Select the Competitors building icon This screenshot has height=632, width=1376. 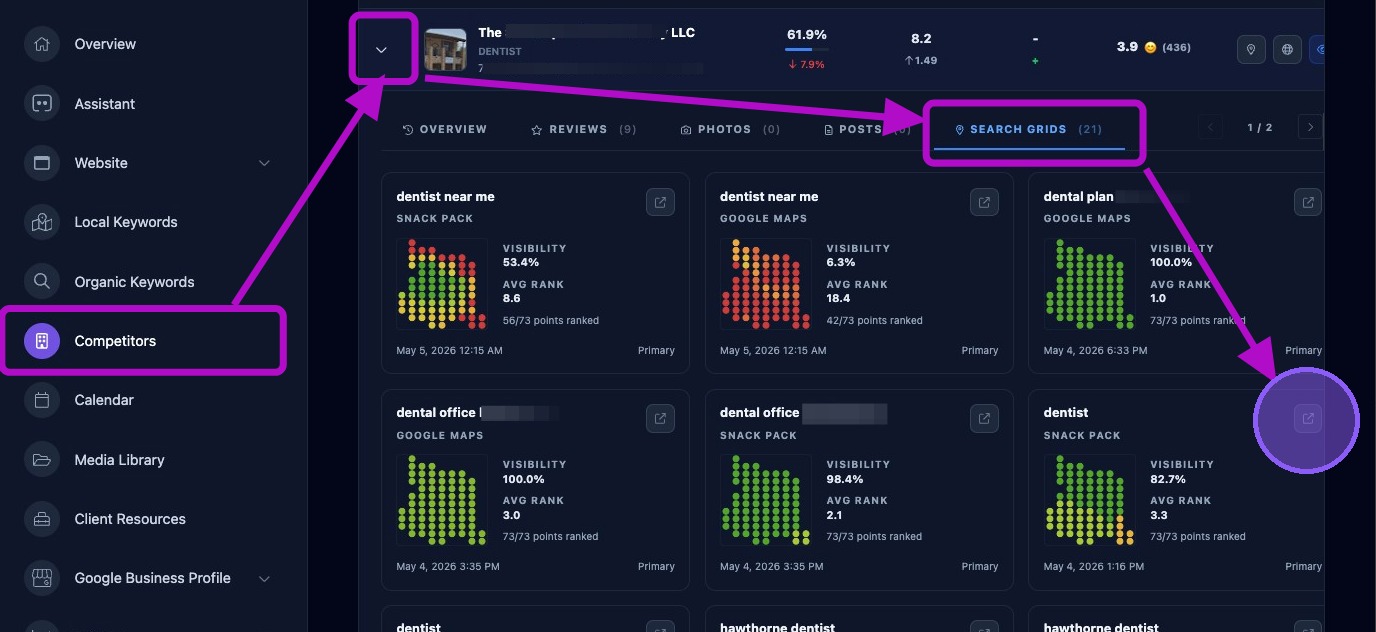click(42, 341)
